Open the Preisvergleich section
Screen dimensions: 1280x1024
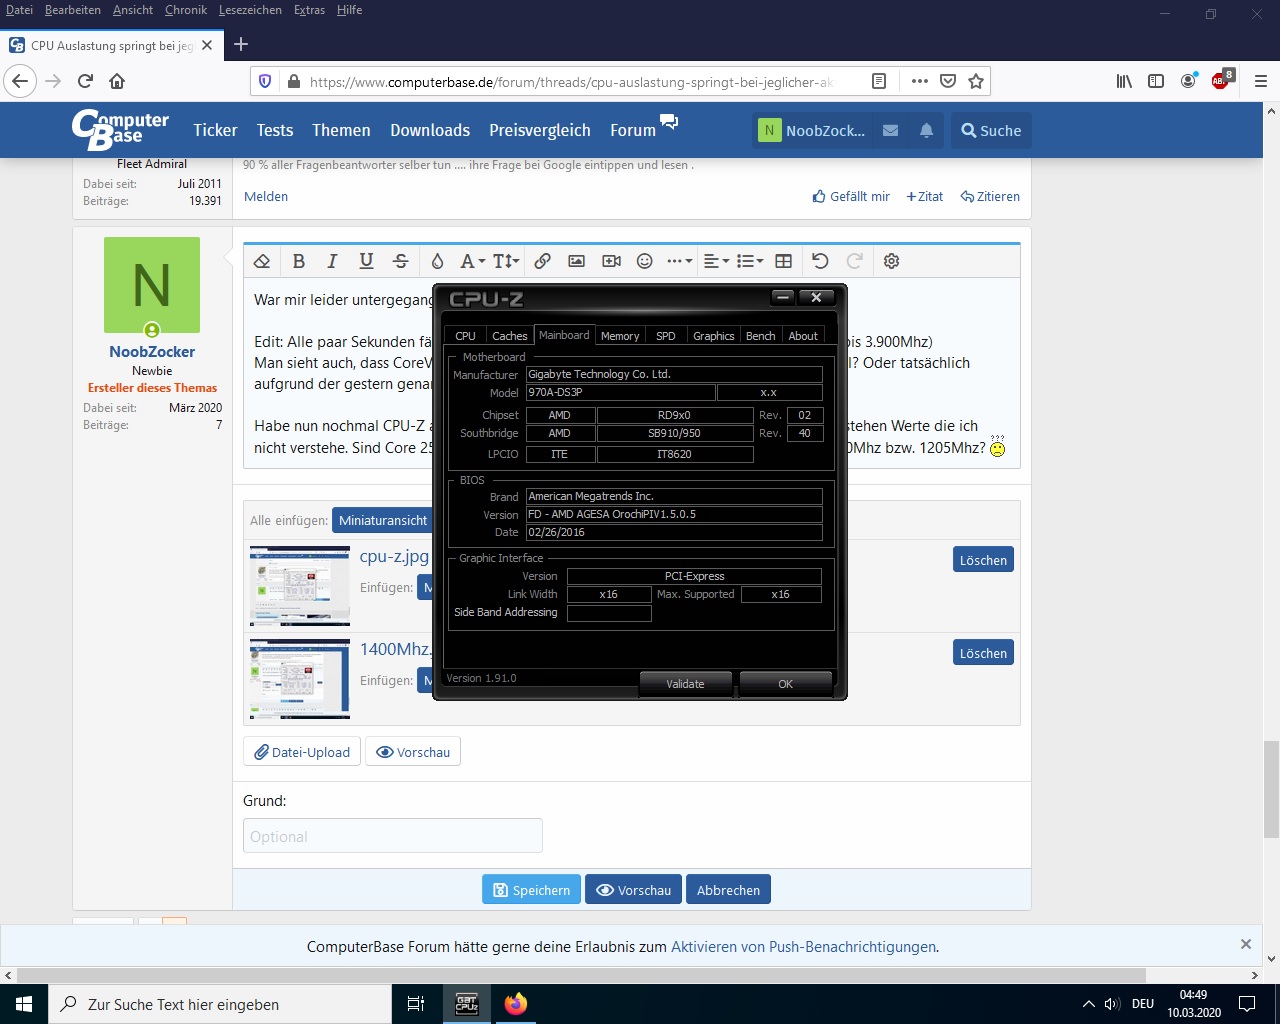(540, 130)
